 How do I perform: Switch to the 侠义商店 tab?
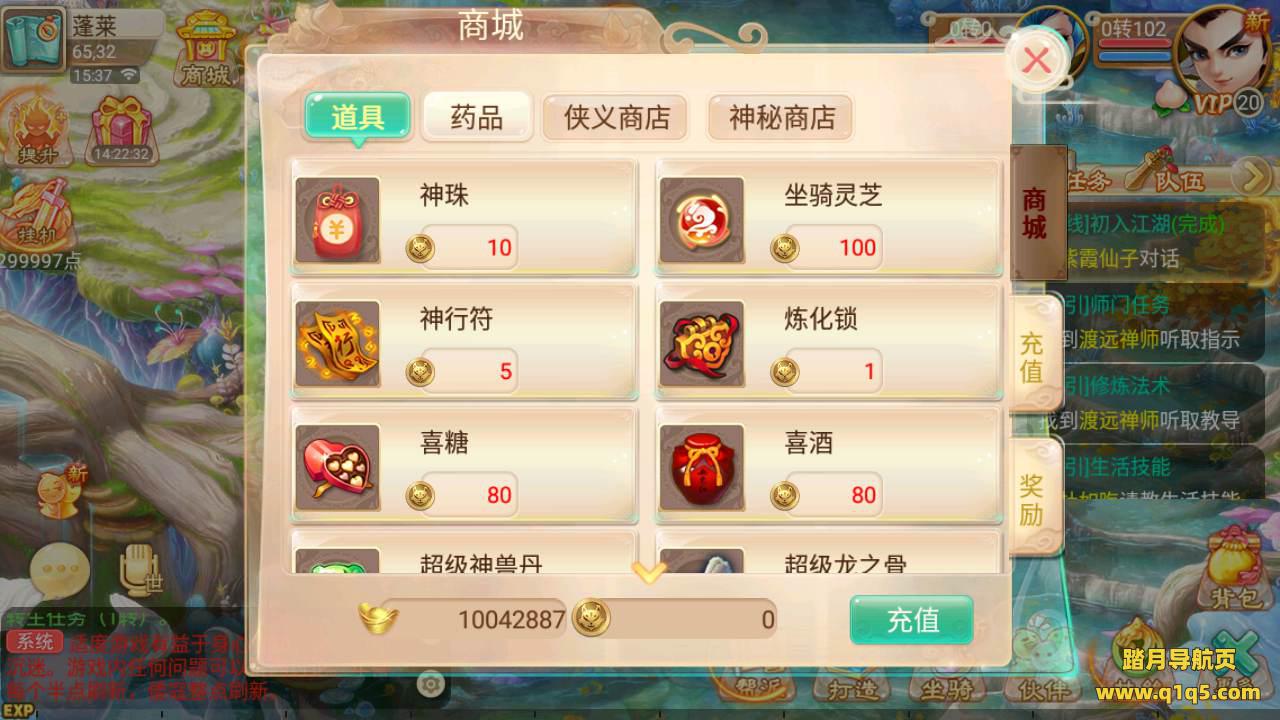617,117
